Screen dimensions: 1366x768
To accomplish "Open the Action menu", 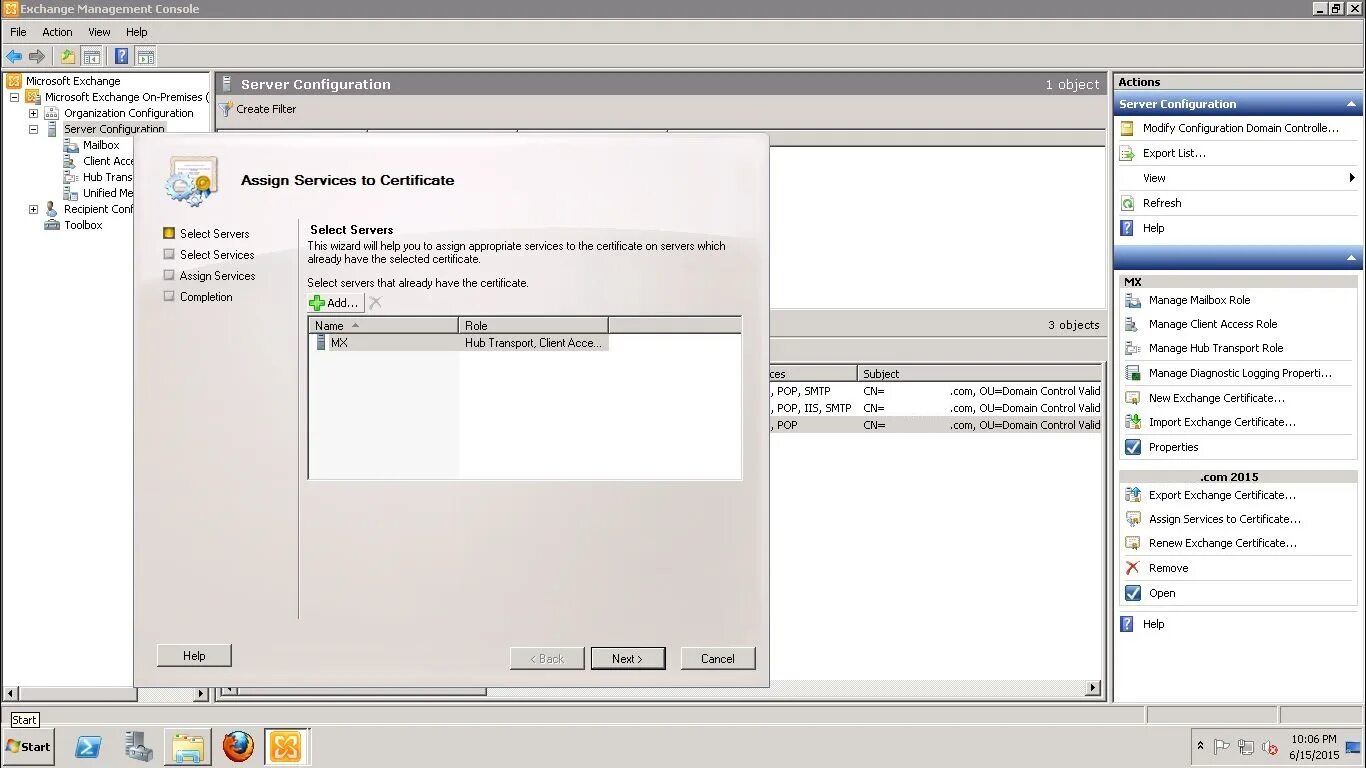I will pos(57,32).
